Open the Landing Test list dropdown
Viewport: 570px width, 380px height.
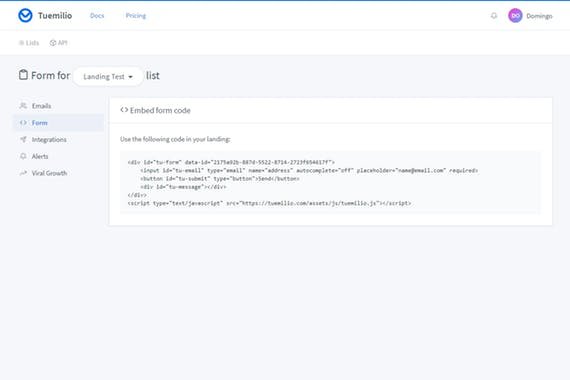pyautogui.click(x=108, y=76)
